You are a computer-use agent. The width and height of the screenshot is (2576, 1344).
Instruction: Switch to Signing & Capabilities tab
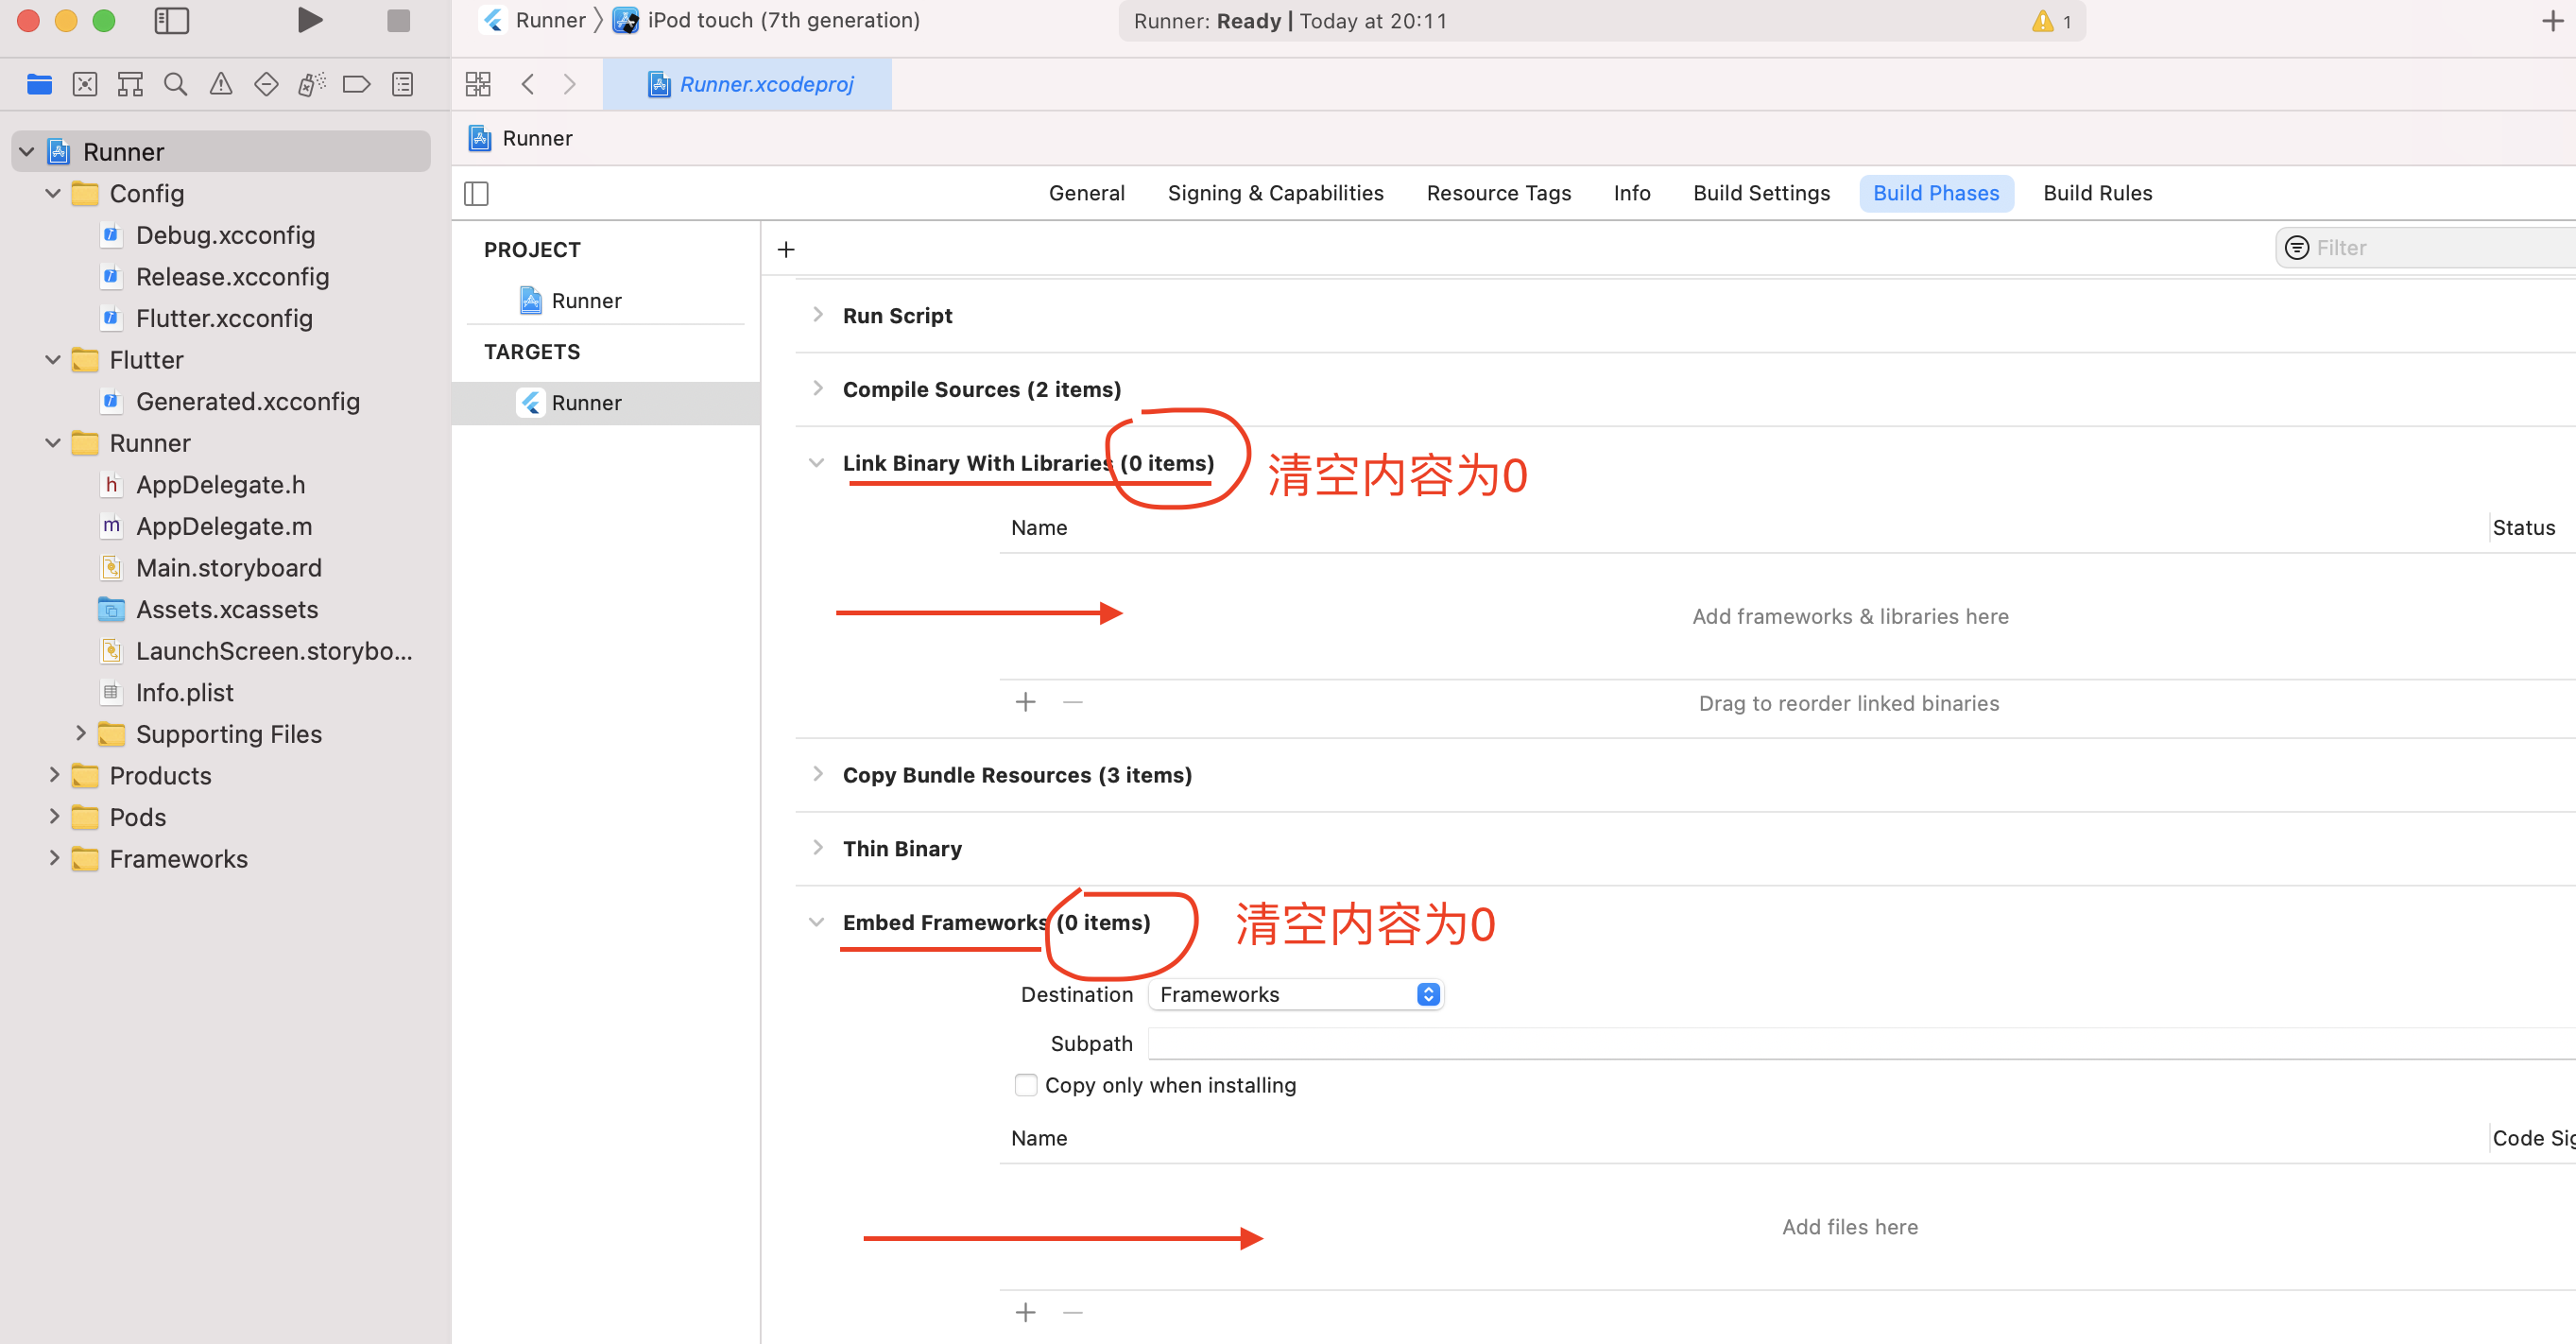[x=1275, y=193]
